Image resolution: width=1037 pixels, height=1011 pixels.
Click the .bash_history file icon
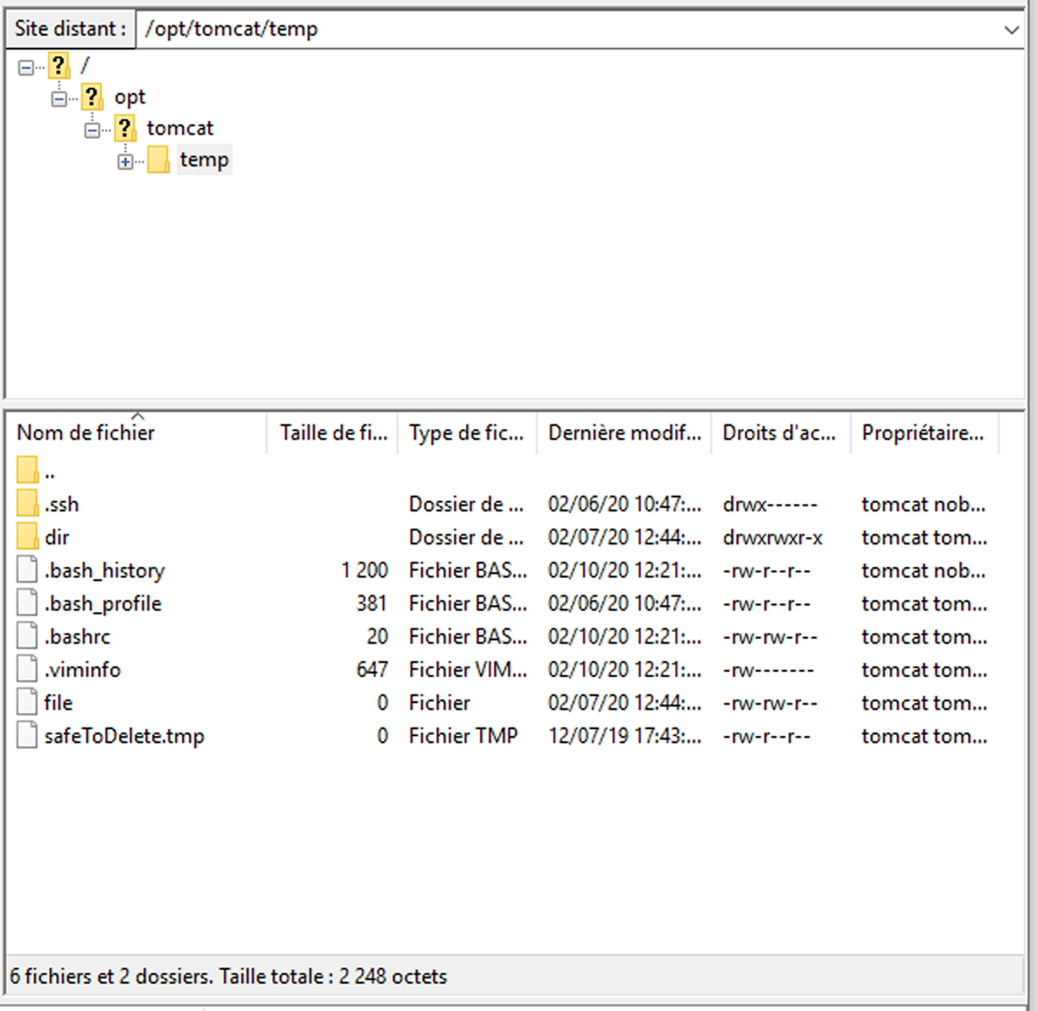pyautogui.click(x=28, y=571)
